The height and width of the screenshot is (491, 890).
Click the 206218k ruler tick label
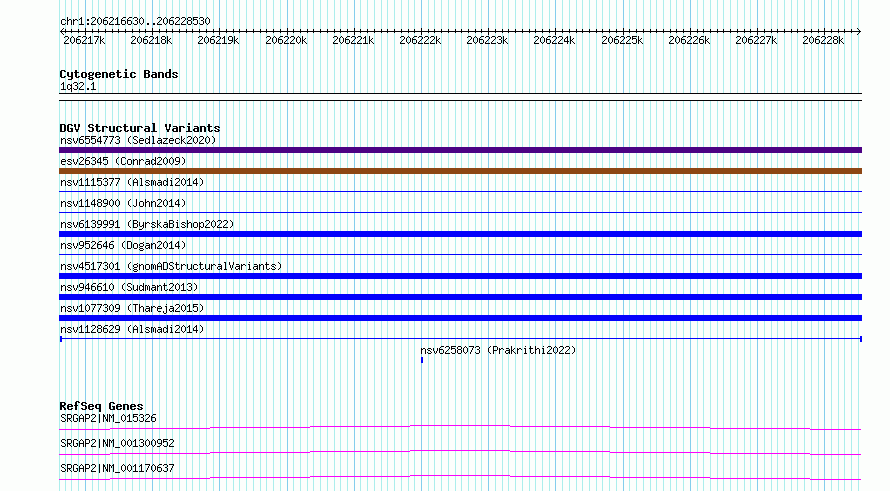pos(151,40)
